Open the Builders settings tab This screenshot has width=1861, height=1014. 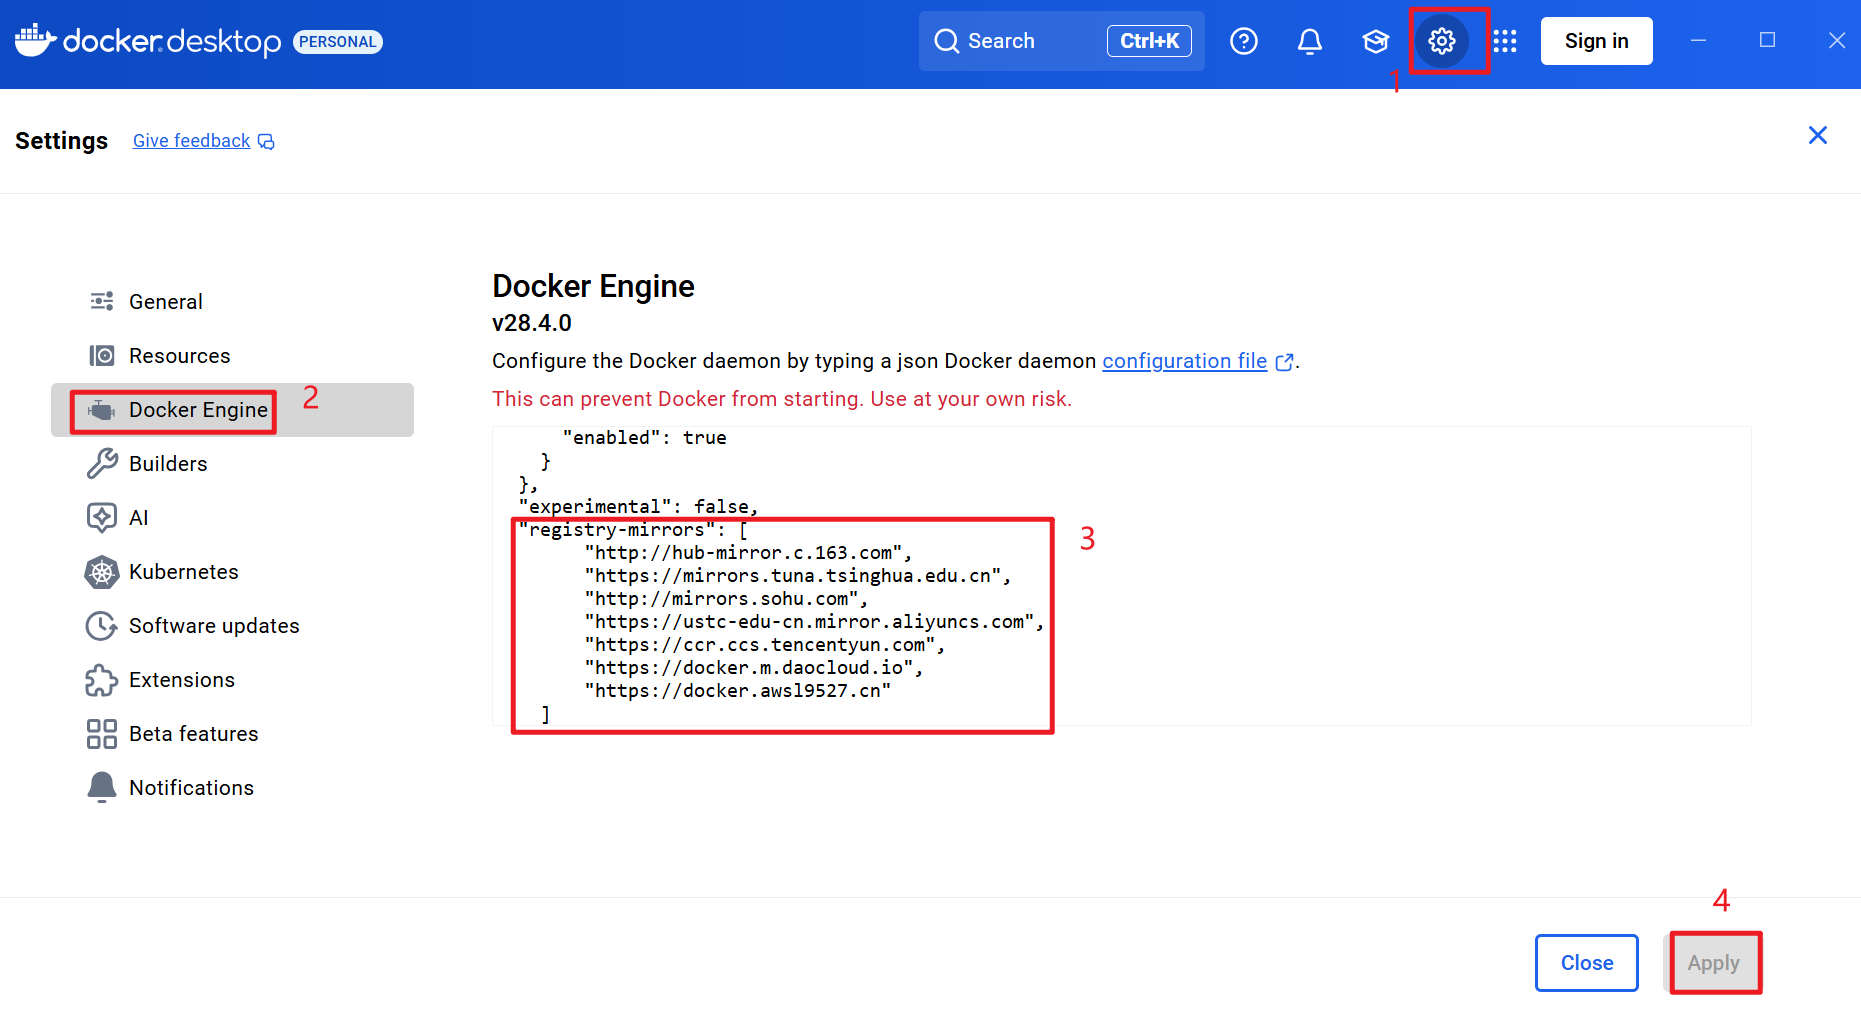(x=232, y=463)
